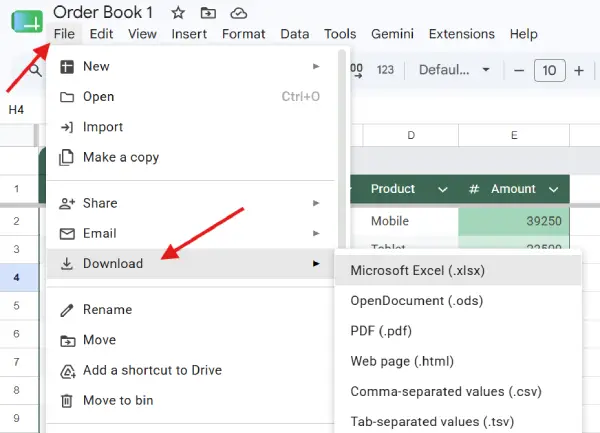
Task: Click the Email envelope icon
Action: [67, 233]
